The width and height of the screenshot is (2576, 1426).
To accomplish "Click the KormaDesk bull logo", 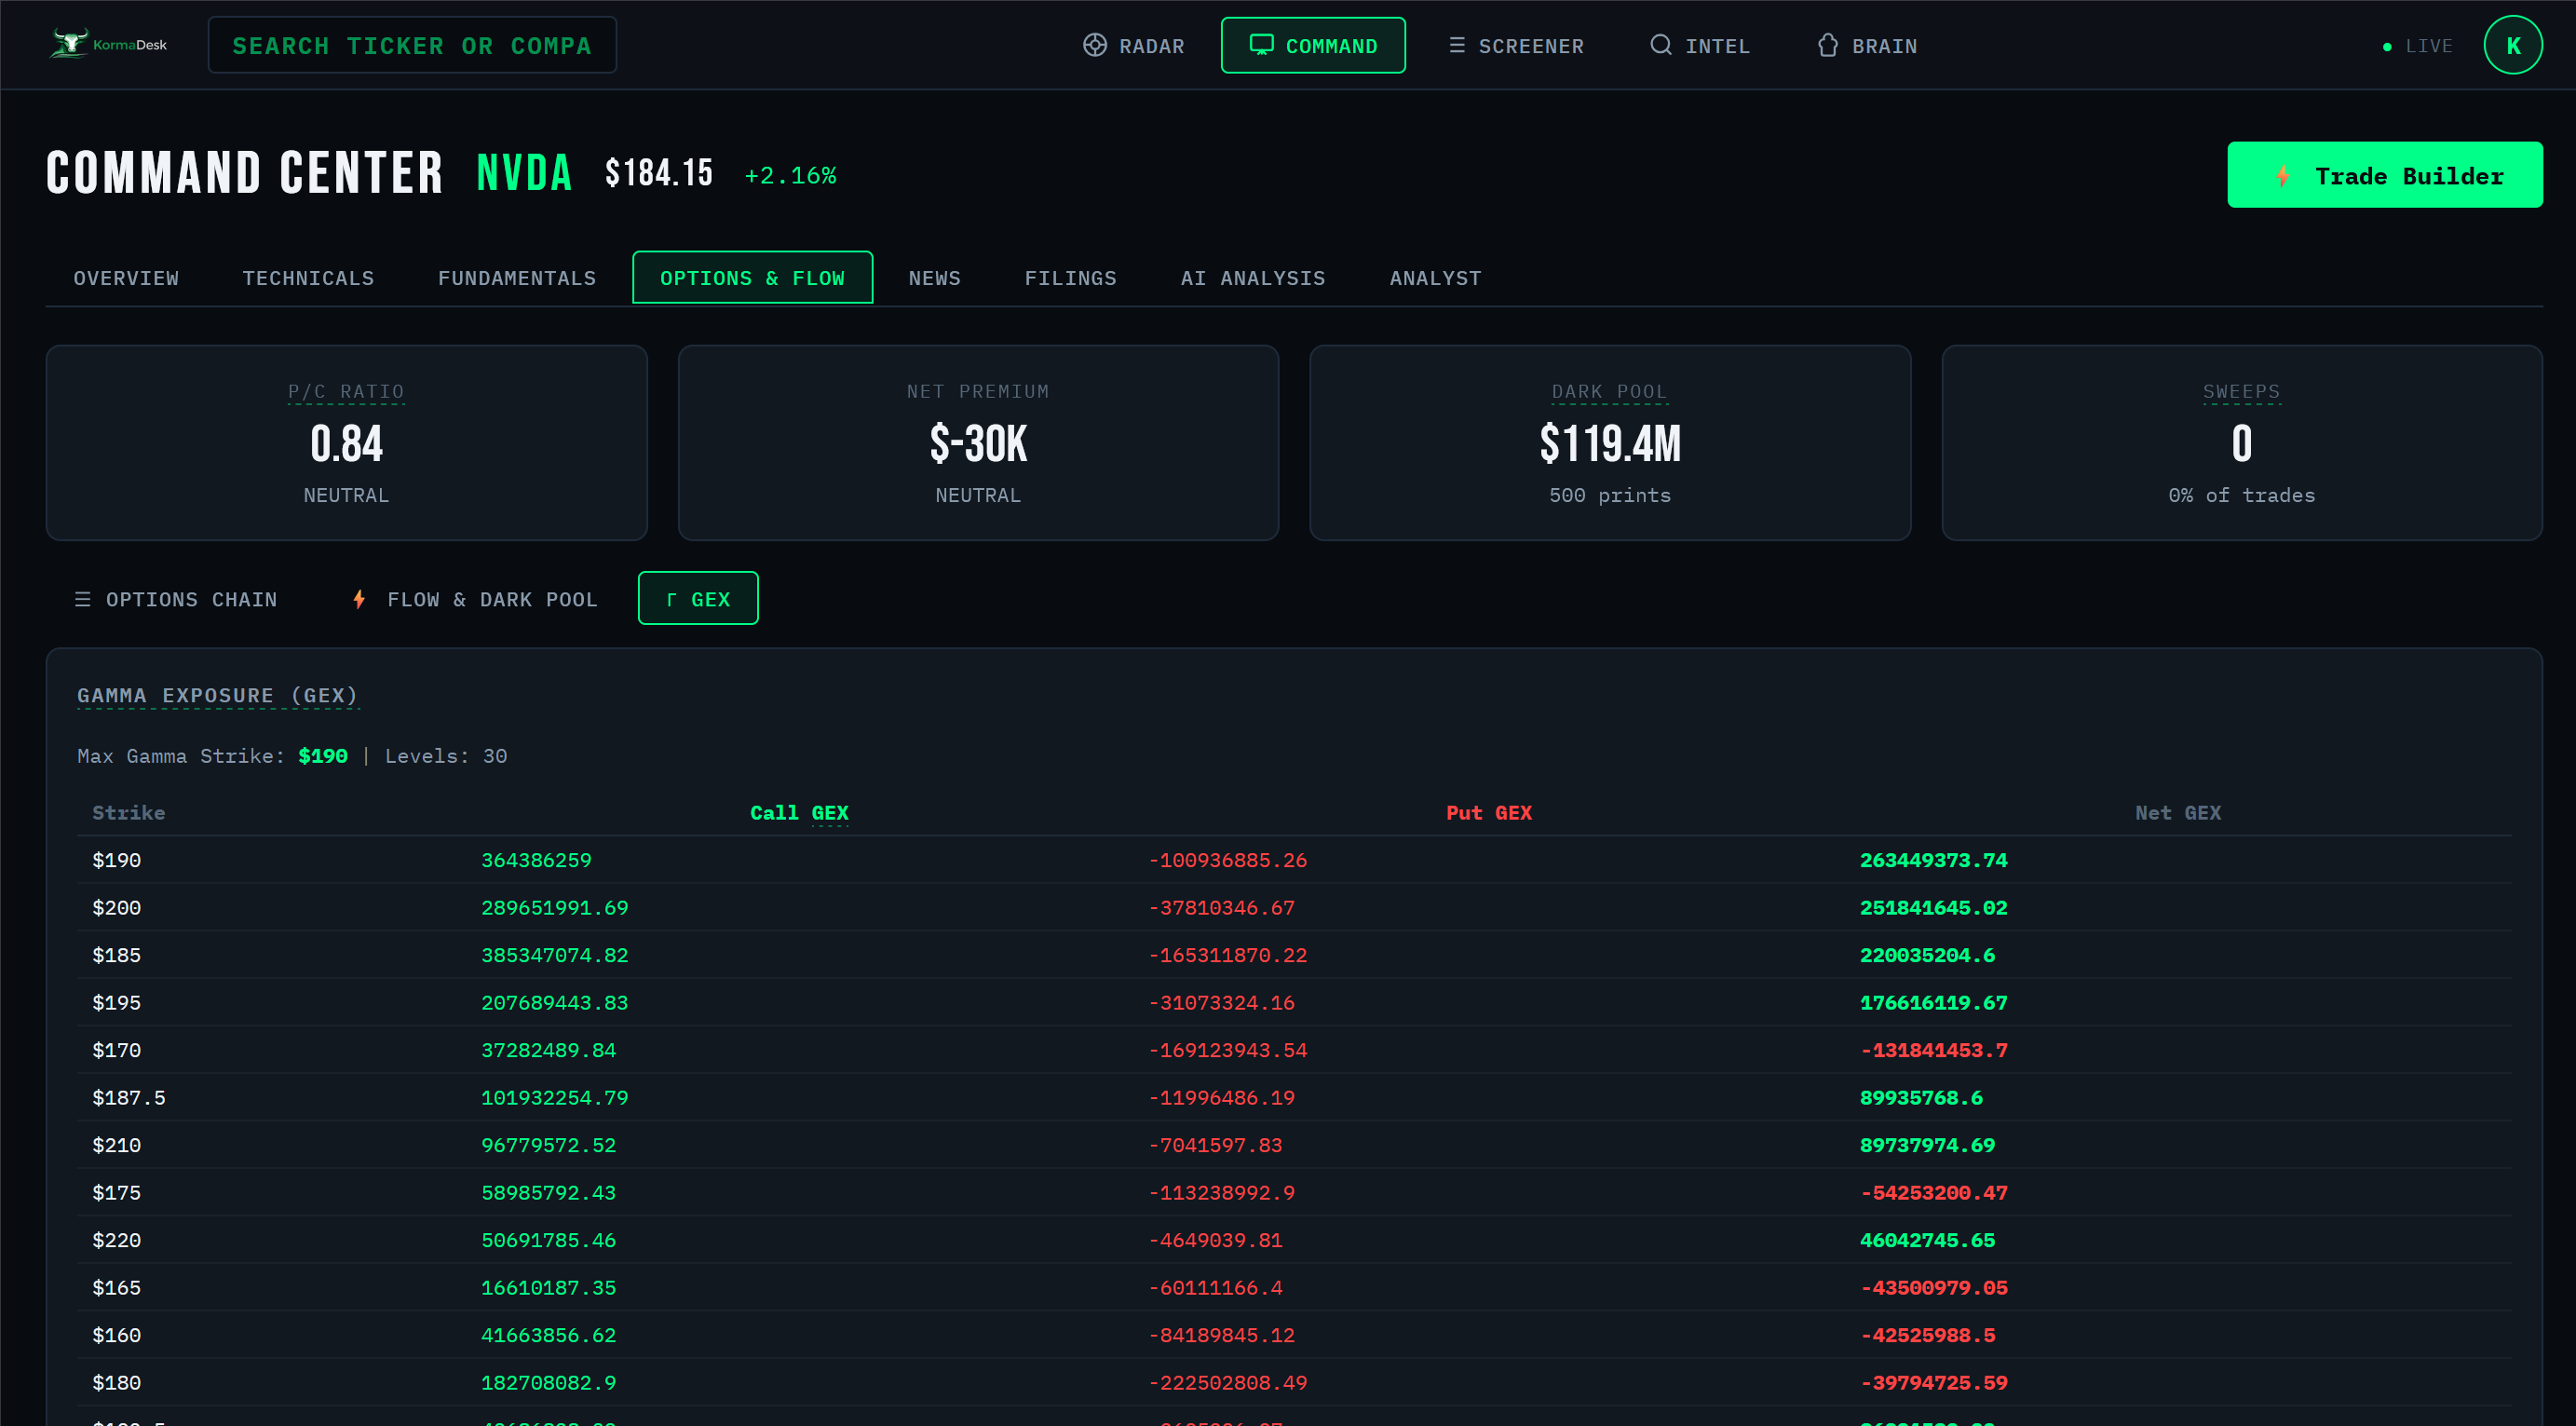I will pyautogui.click(x=70, y=44).
